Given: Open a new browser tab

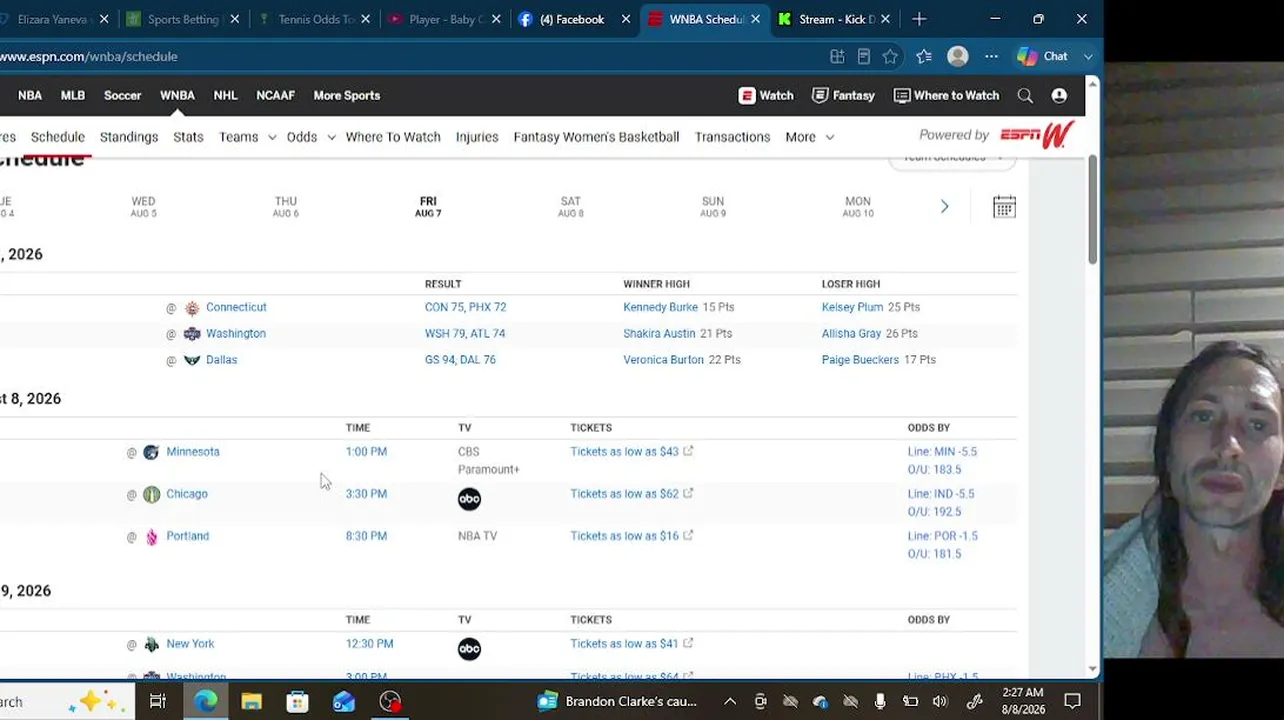Looking at the screenshot, I should click(x=919, y=19).
